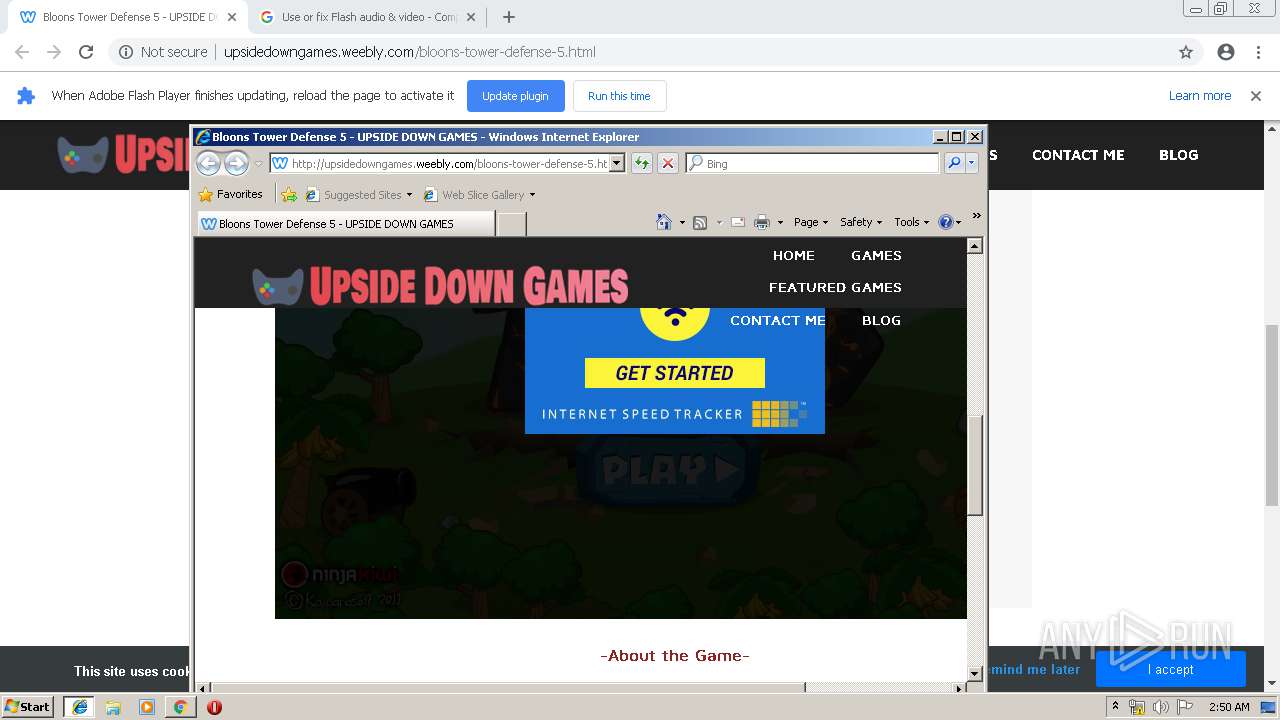
Task: Open the recent pages dropdown arrow in IE
Action: click(x=258, y=163)
